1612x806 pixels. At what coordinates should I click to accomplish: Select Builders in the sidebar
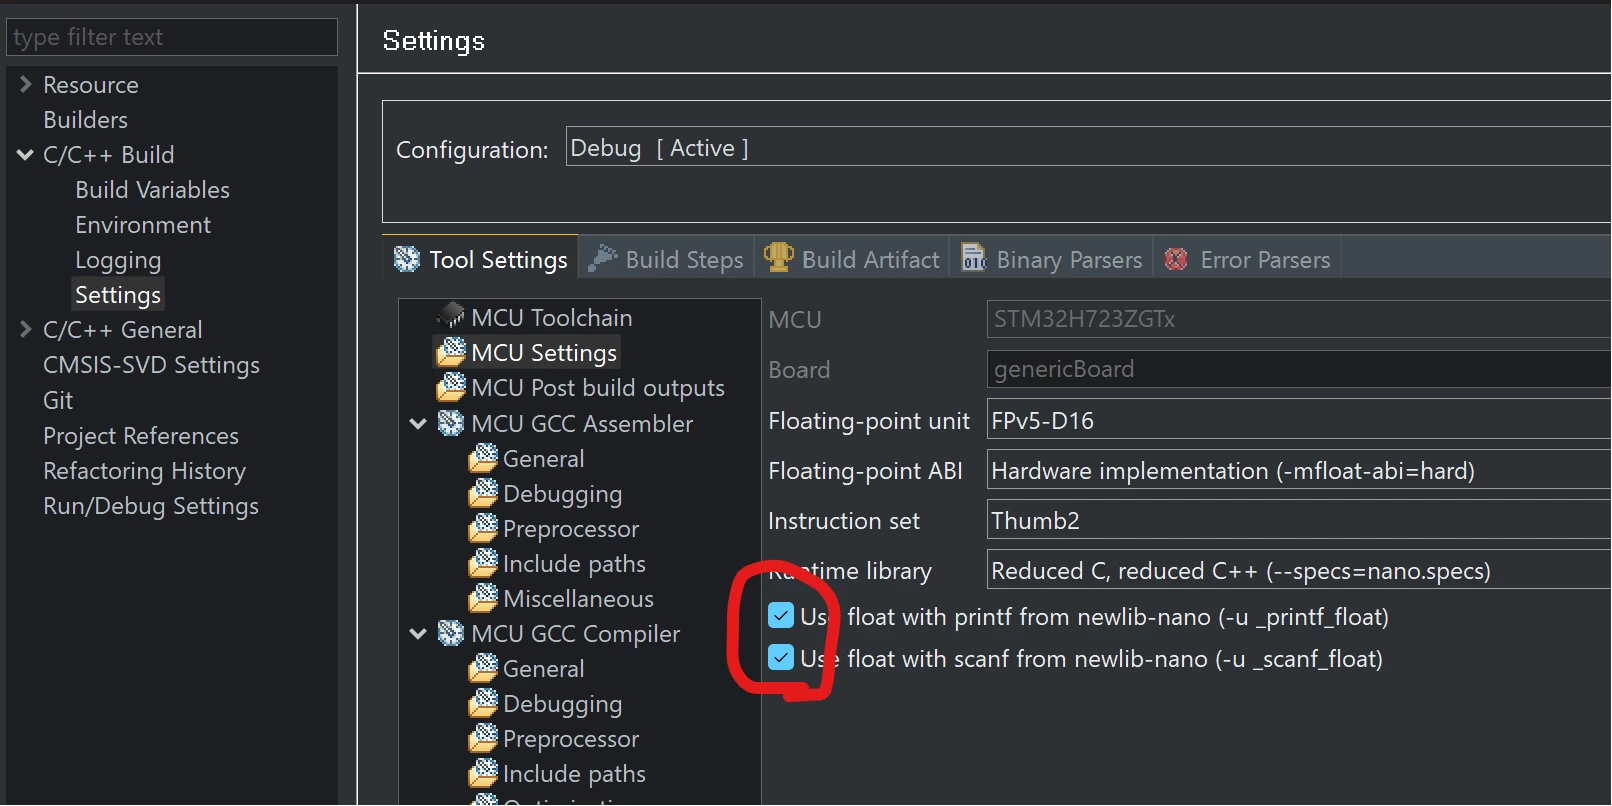point(85,120)
